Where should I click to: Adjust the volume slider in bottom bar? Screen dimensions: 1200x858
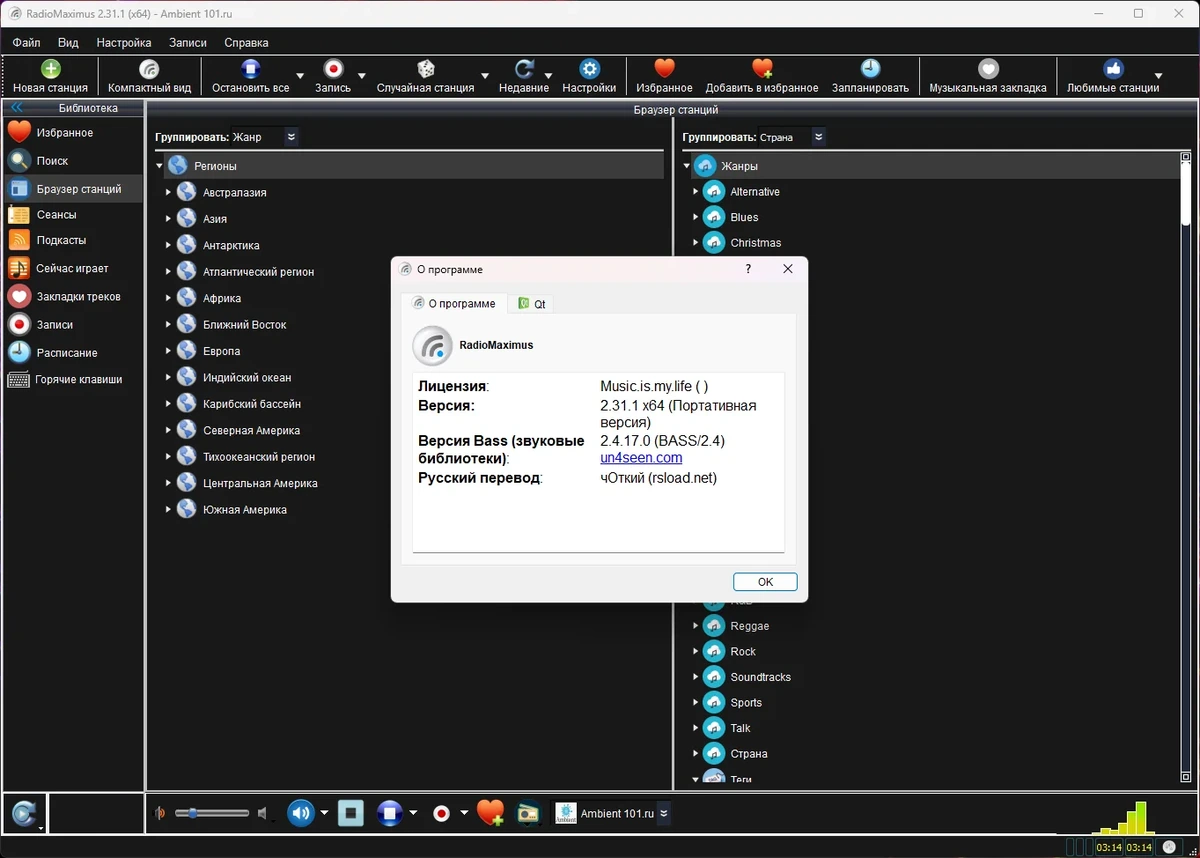coord(212,814)
